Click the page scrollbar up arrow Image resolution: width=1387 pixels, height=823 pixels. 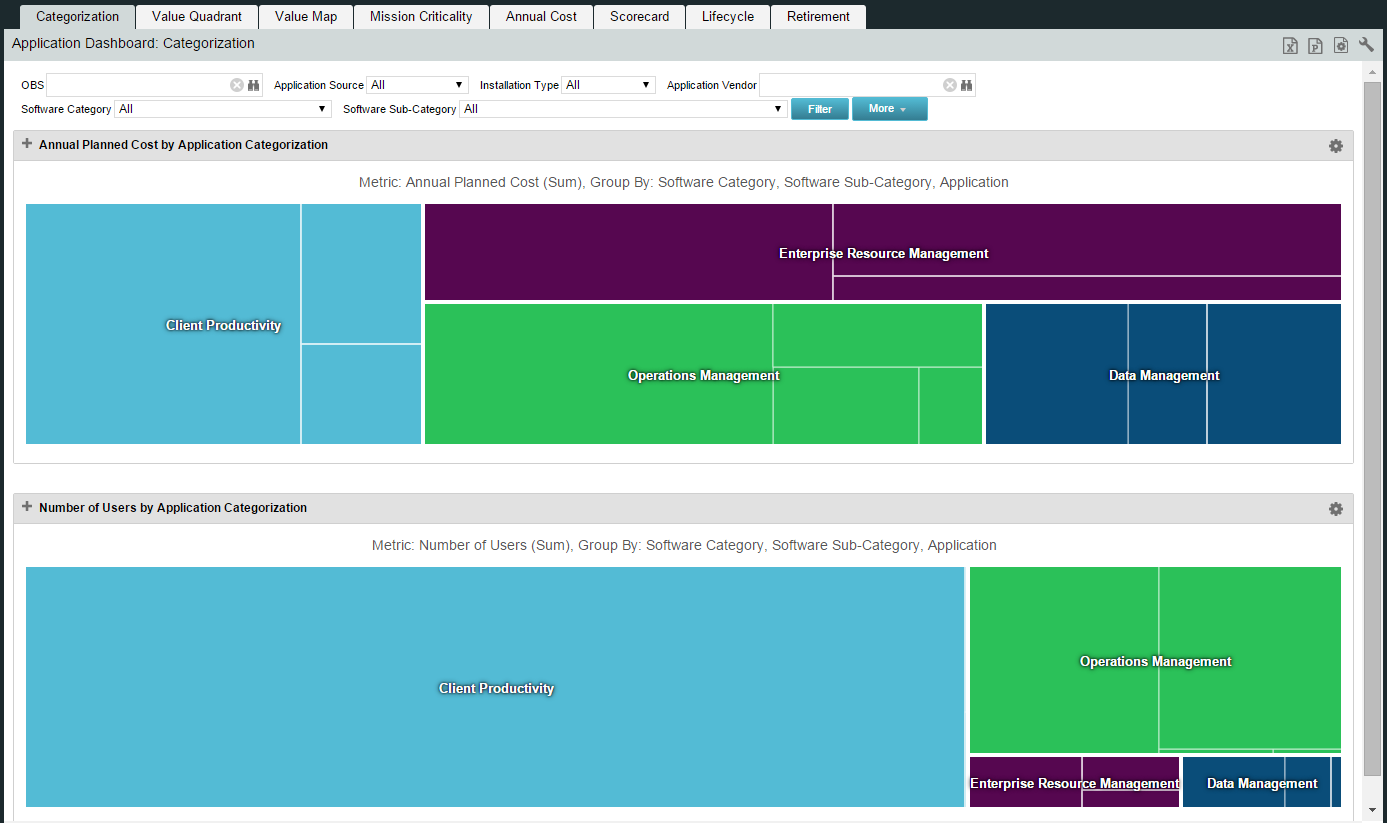click(1373, 73)
